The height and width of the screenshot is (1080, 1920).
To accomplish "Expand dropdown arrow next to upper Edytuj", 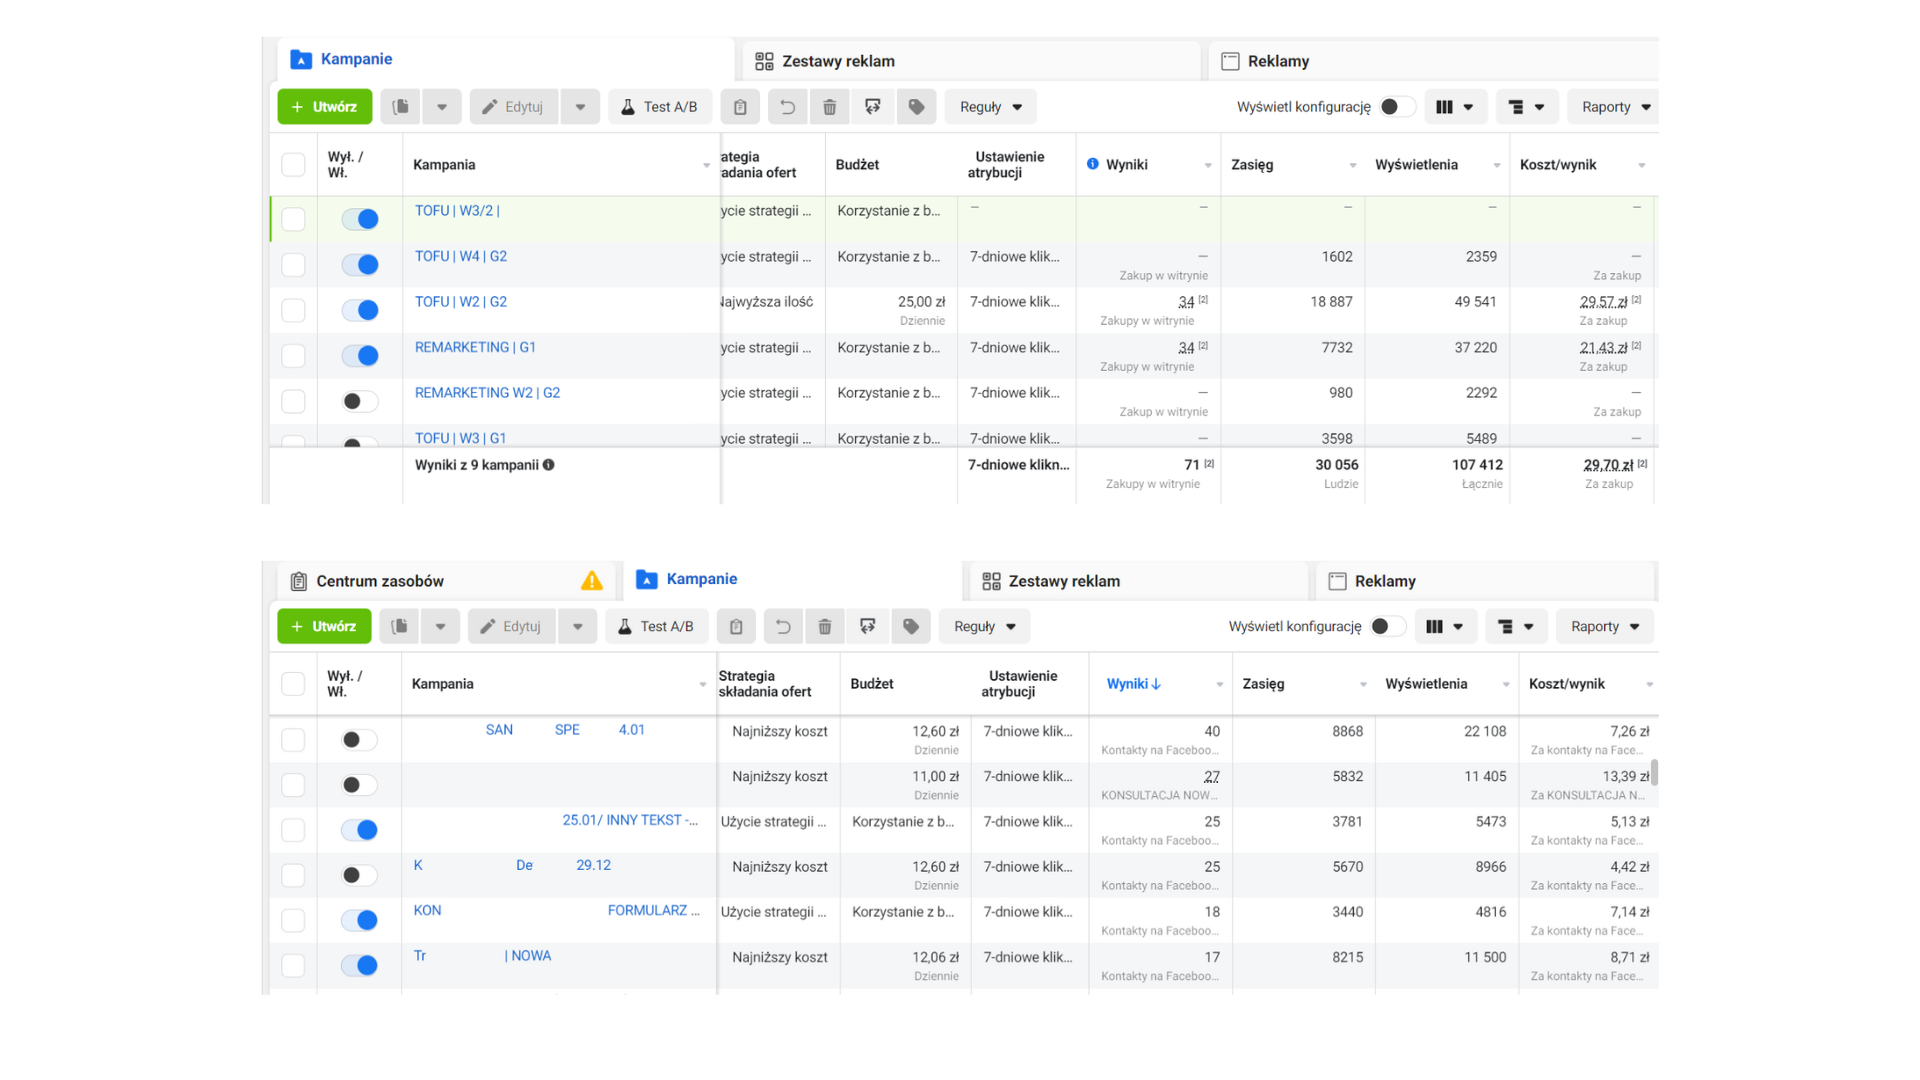I will [x=580, y=107].
